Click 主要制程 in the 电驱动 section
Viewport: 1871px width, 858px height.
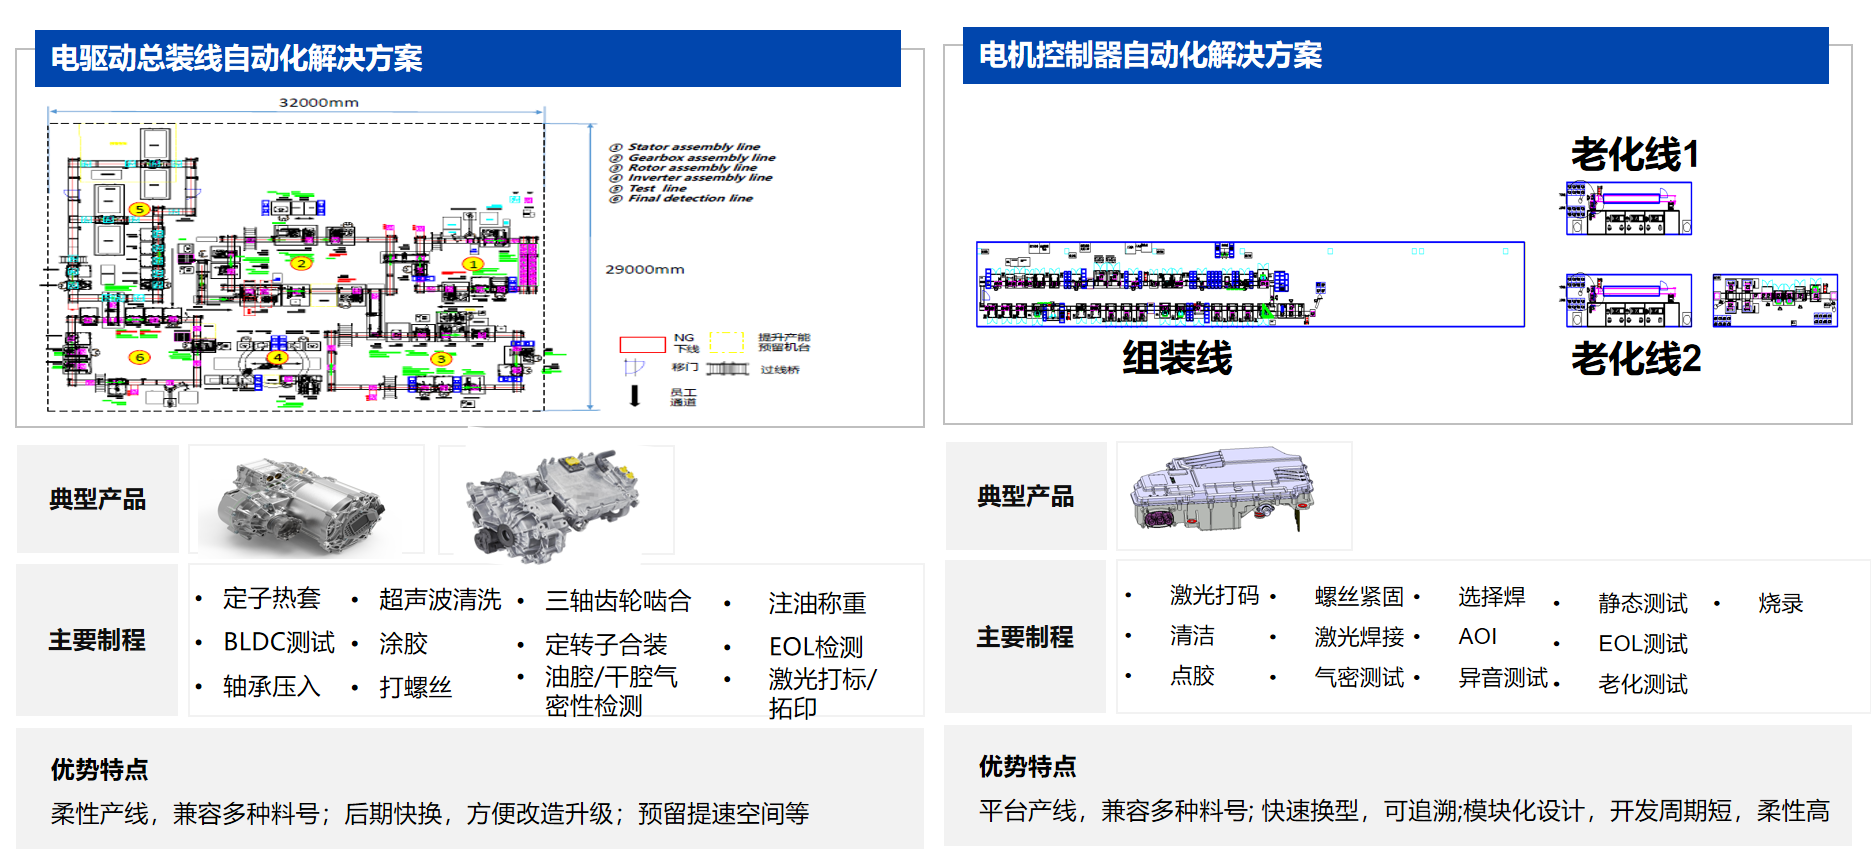click(98, 640)
